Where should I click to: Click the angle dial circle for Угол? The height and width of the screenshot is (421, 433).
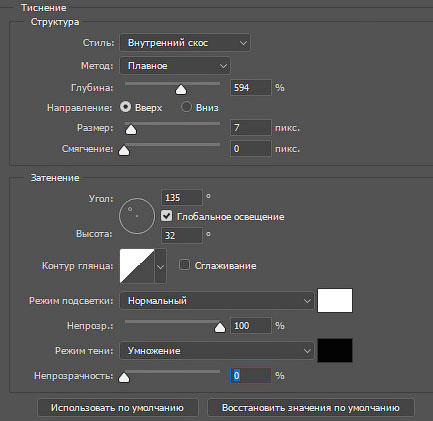[137, 216]
